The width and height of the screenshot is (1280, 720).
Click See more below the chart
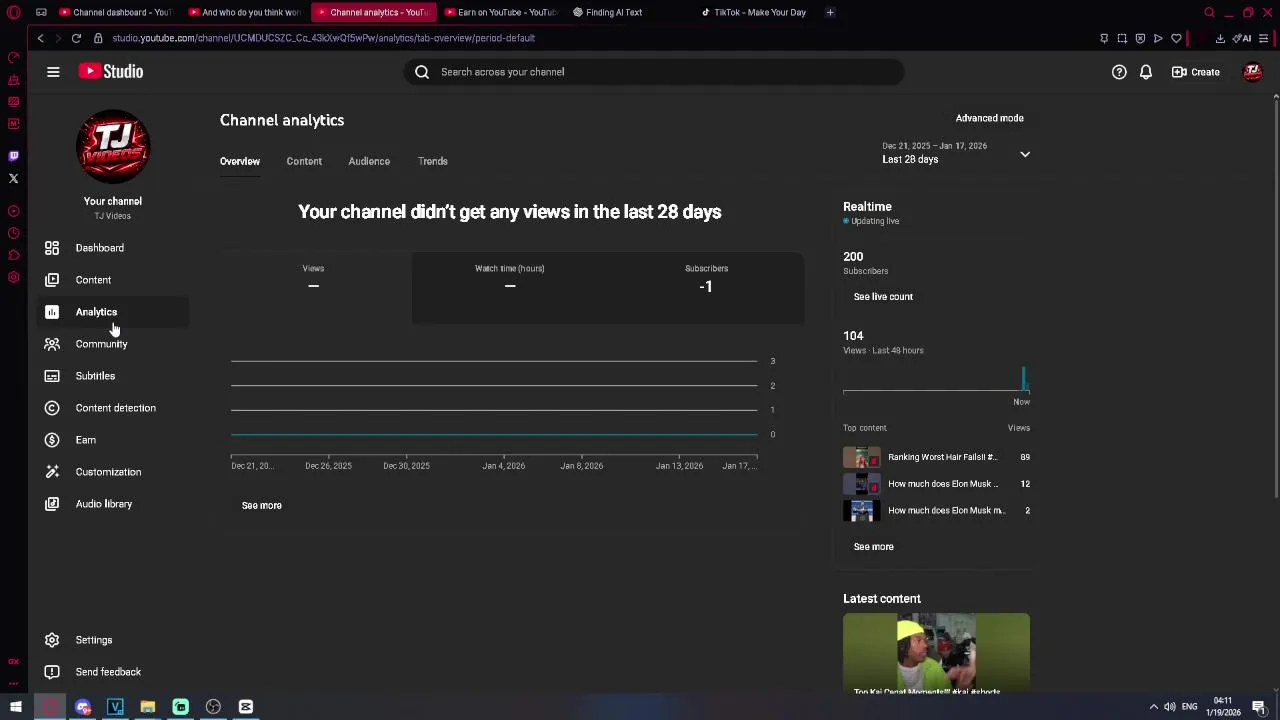(262, 505)
